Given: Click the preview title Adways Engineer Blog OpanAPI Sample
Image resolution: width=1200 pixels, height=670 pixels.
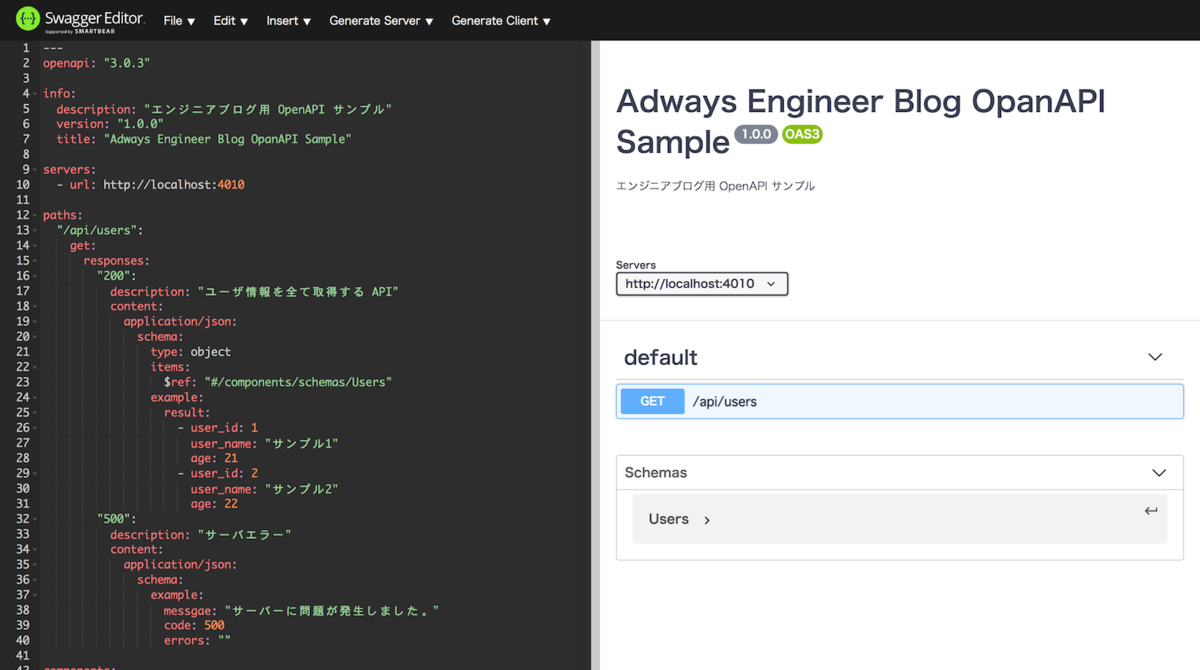Looking at the screenshot, I should pyautogui.click(x=861, y=121).
